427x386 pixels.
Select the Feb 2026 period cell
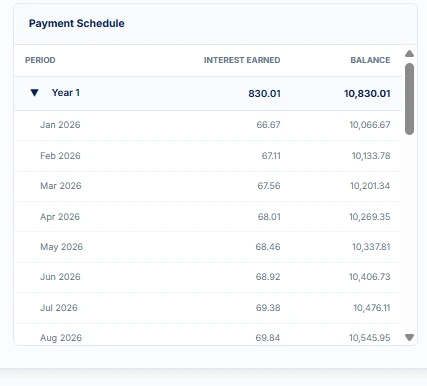pos(60,156)
